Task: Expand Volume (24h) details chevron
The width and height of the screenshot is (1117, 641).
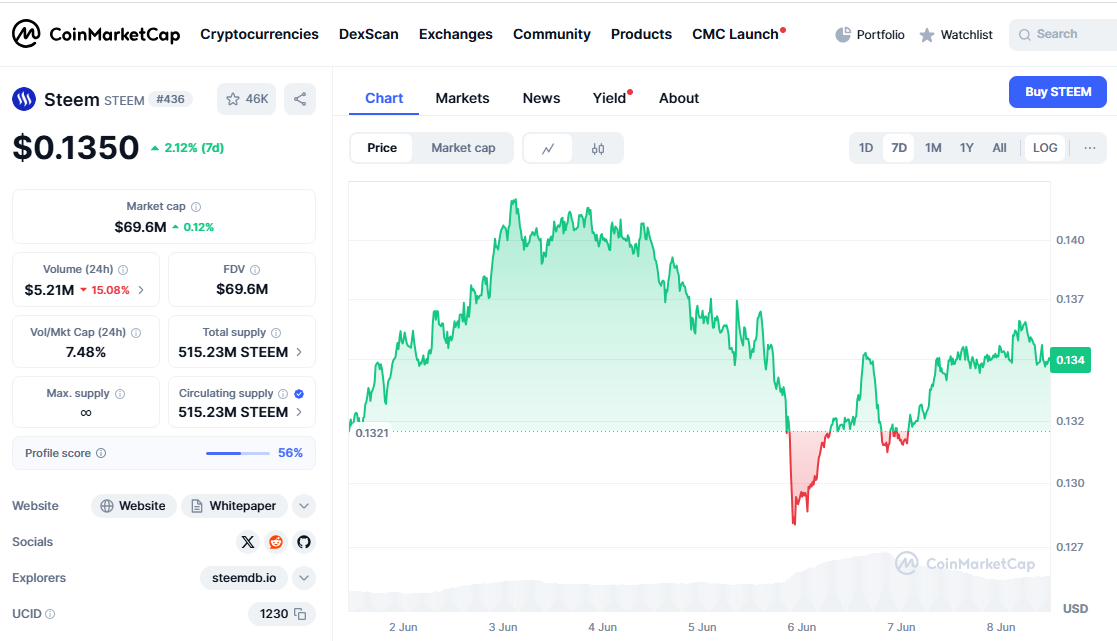Action: (141, 290)
